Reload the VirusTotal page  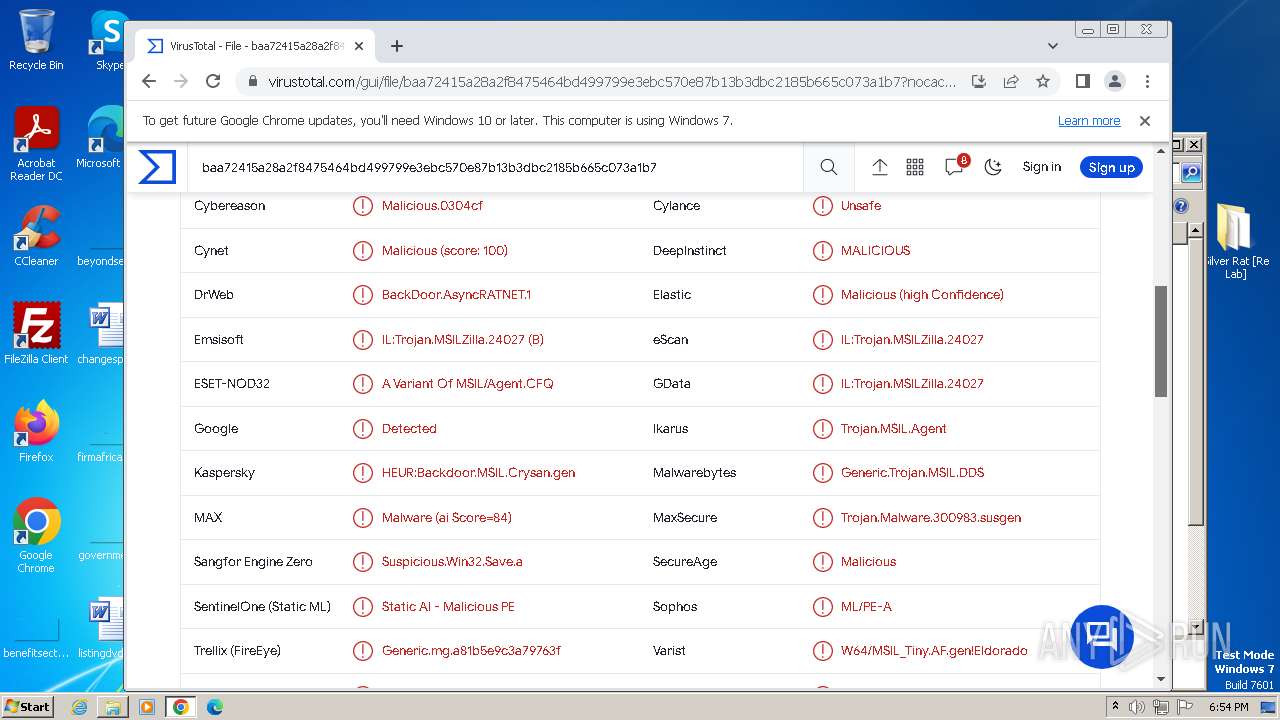pyautogui.click(x=213, y=81)
